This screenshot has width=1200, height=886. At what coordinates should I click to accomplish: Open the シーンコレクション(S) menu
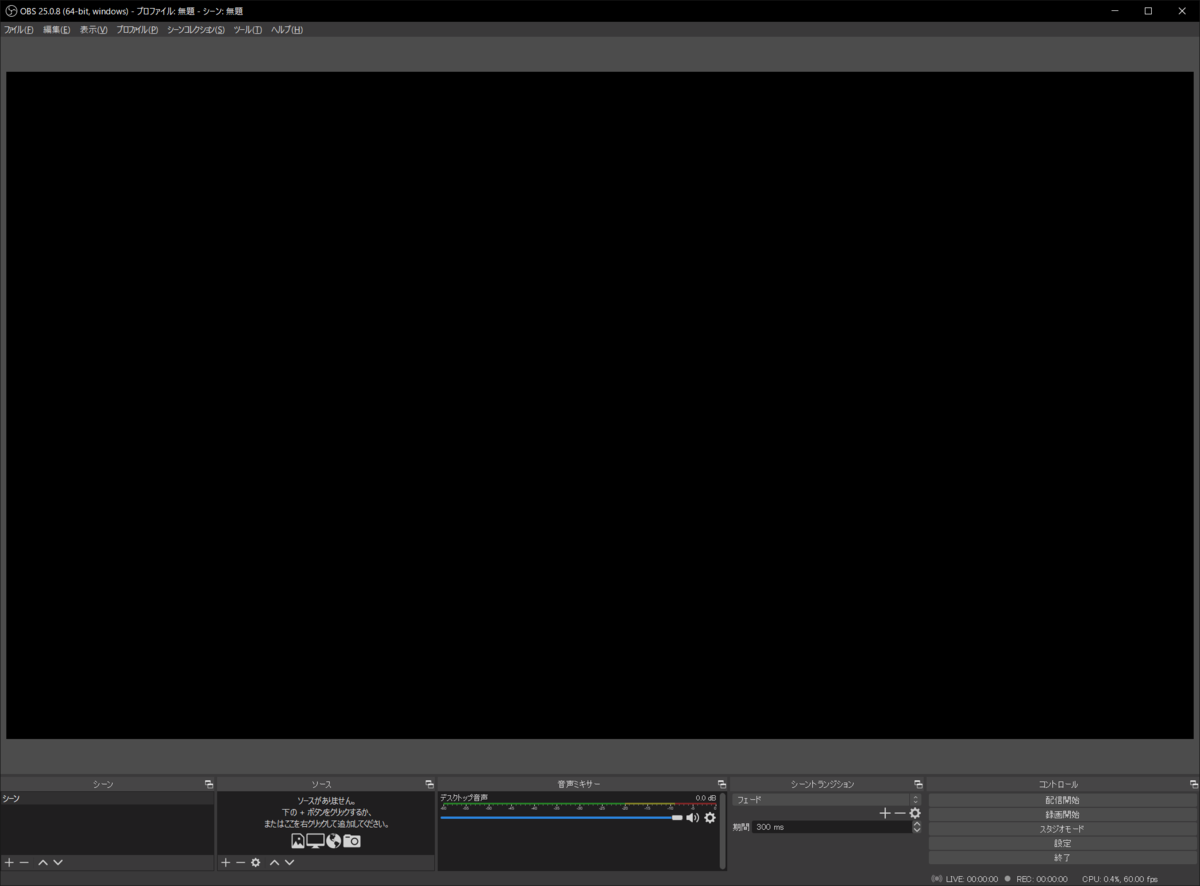click(x=196, y=30)
